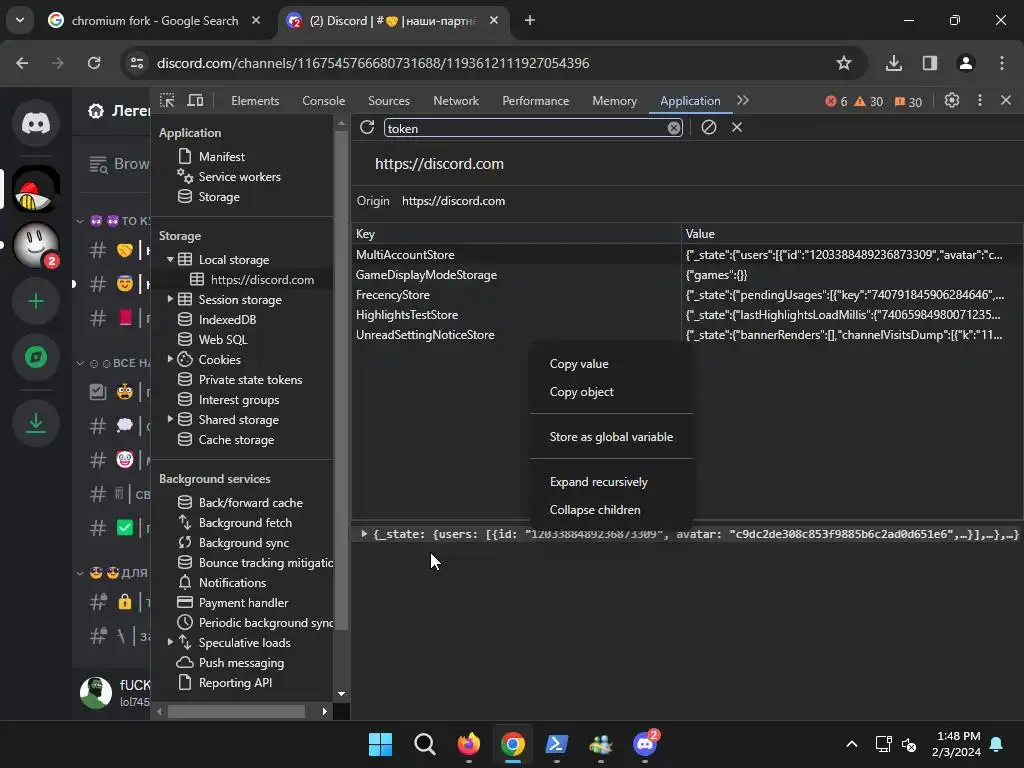
Task: Expand the Session storage node
Action: [170, 299]
